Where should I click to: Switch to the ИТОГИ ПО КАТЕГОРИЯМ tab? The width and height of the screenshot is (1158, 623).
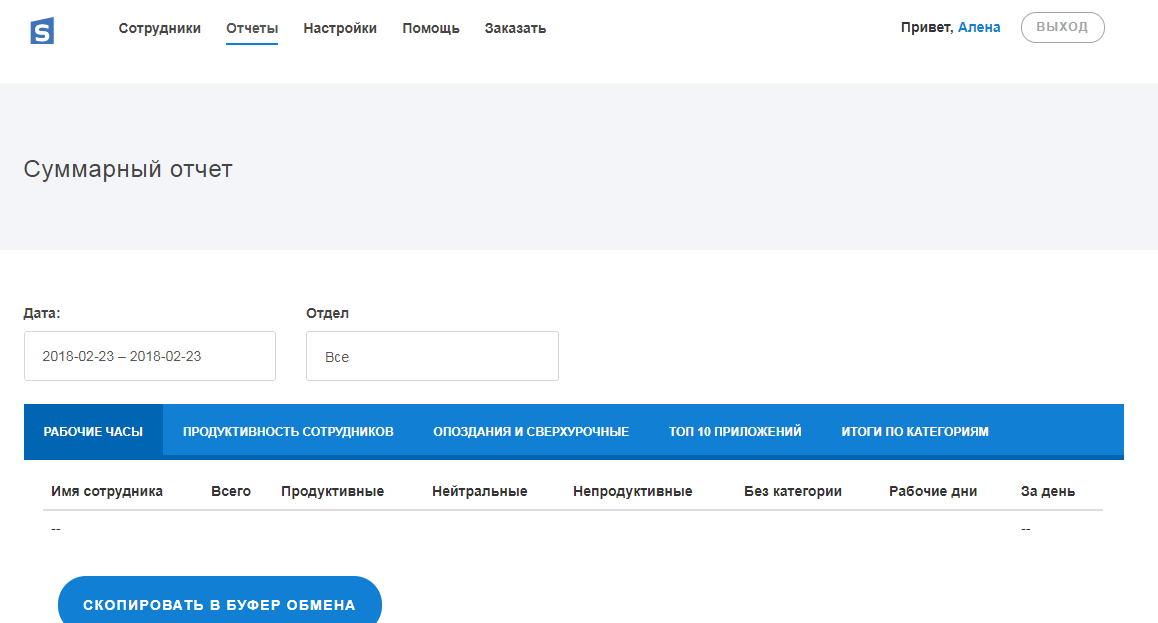[x=913, y=431]
